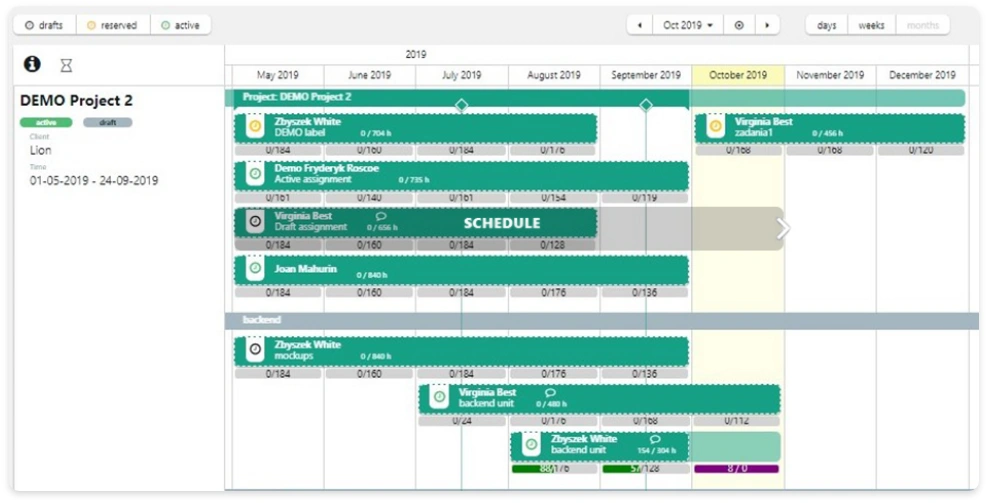Click status icon on Virginia Best Draft assignment
The image size is (988, 503).
coord(255,221)
